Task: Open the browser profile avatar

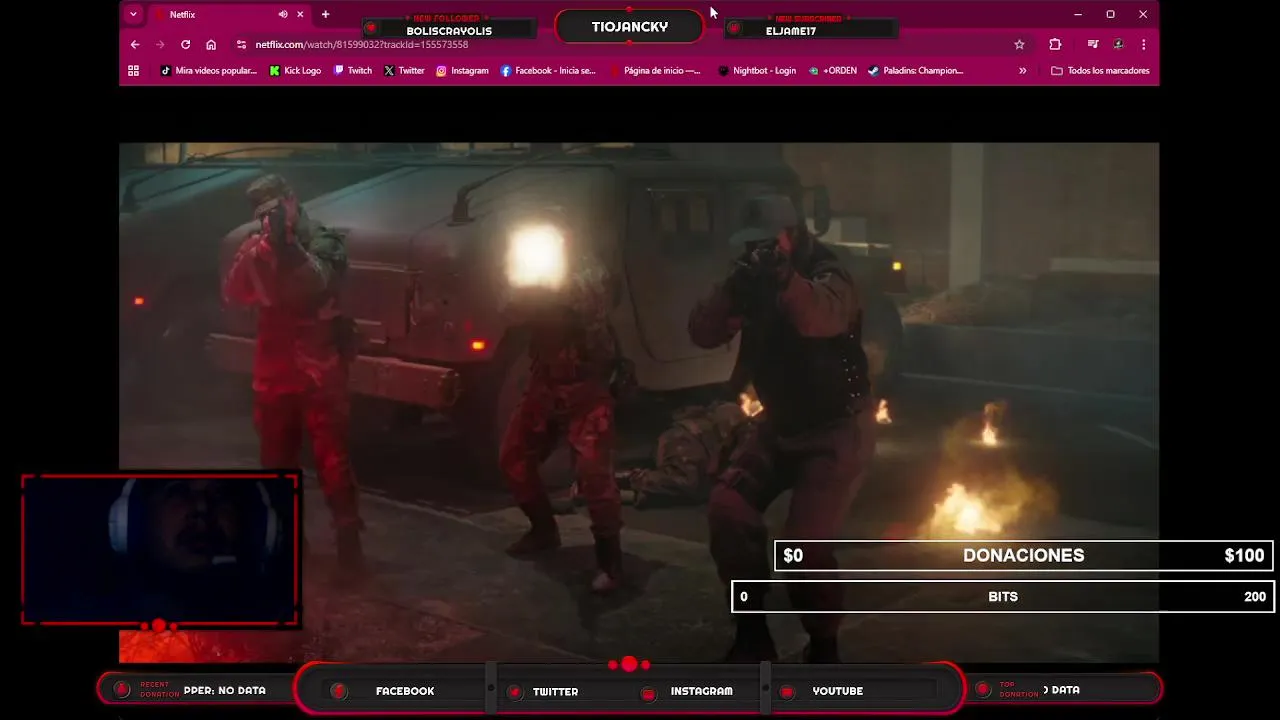Action: (x=1118, y=44)
